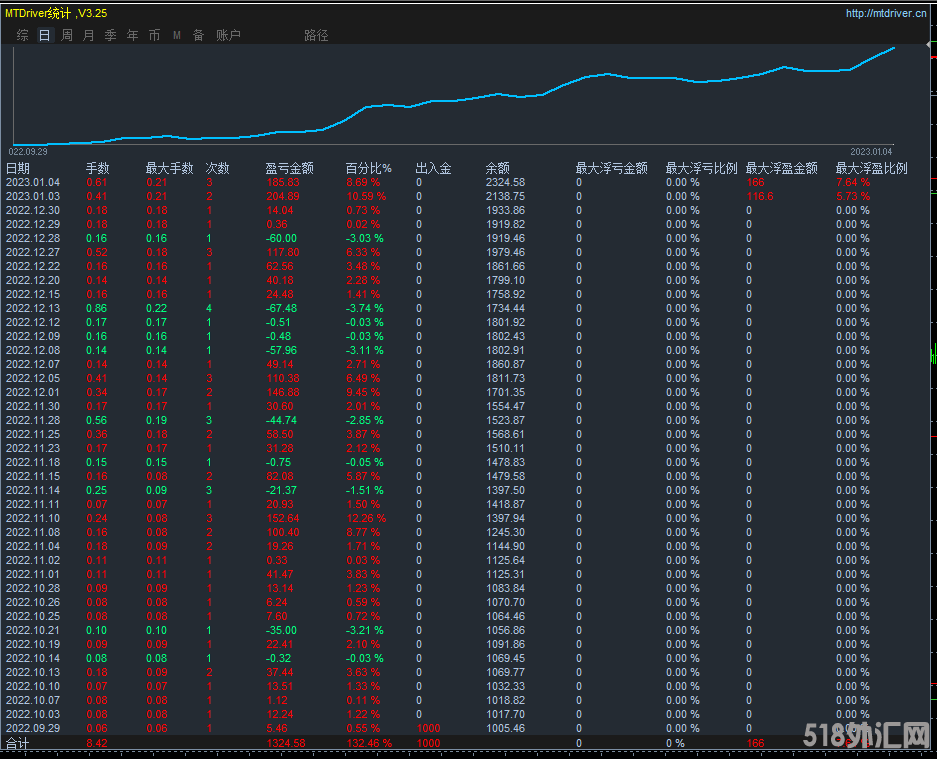The width and height of the screenshot is (937, 759).
Task: Click the 次数 column header
Action: [218, 169]
